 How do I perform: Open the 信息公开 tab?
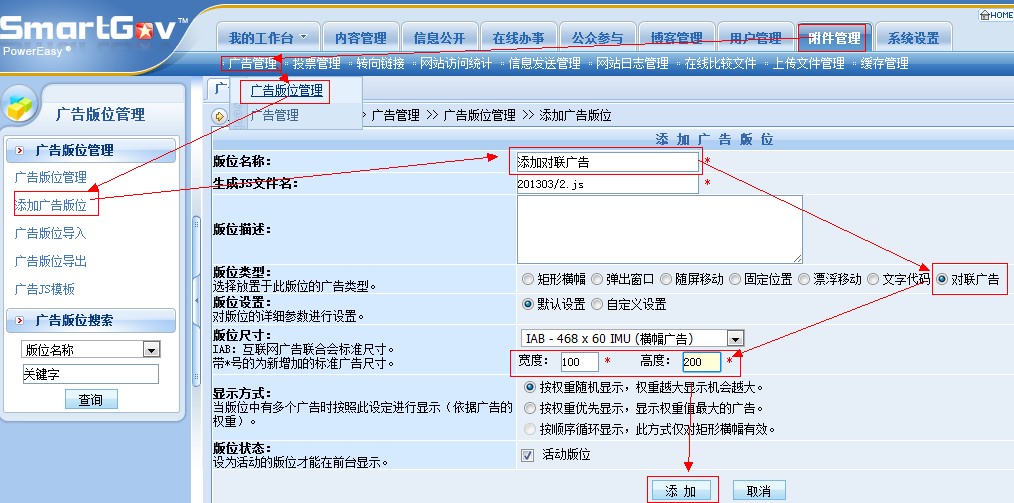(440, 38)
